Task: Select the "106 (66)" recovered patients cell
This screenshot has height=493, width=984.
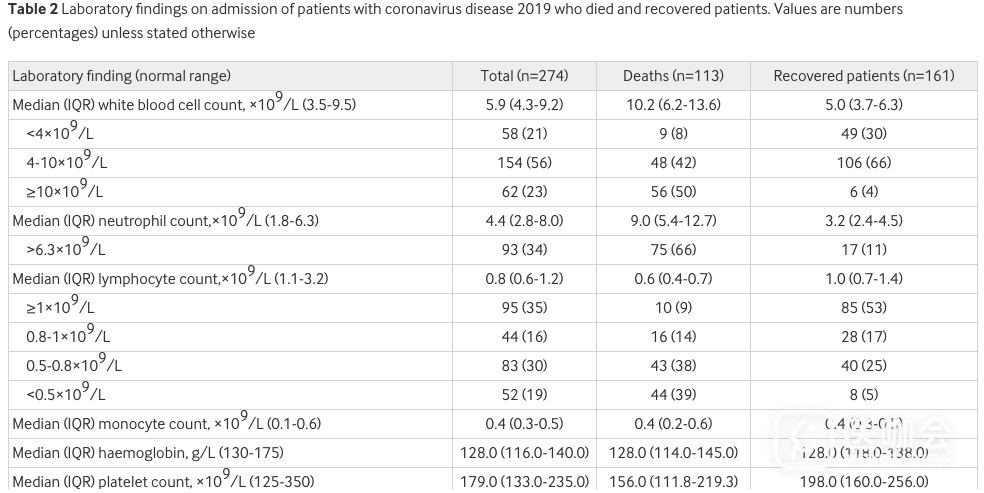Action: tap(864, 163)
